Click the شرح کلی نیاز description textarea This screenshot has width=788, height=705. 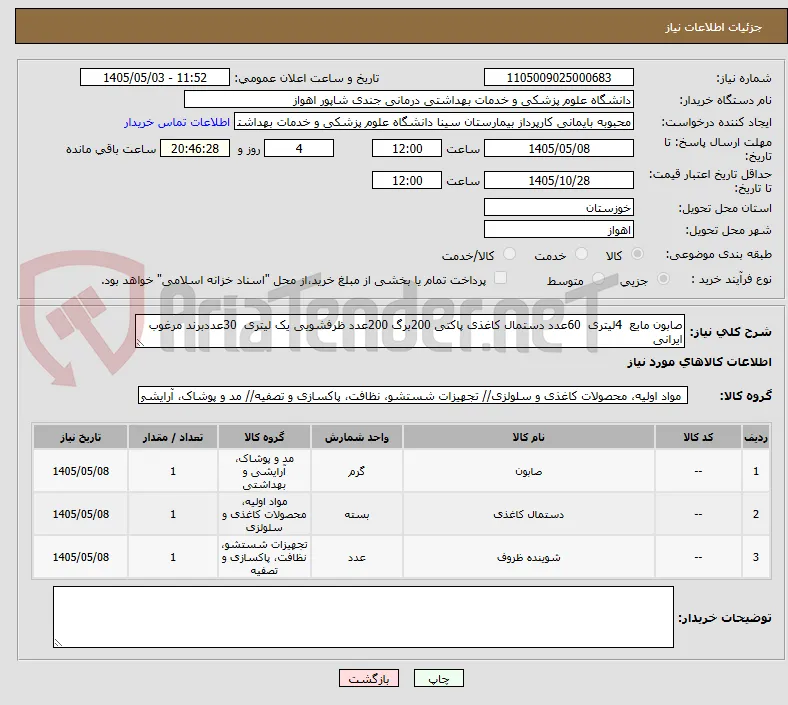click(410, 332)
